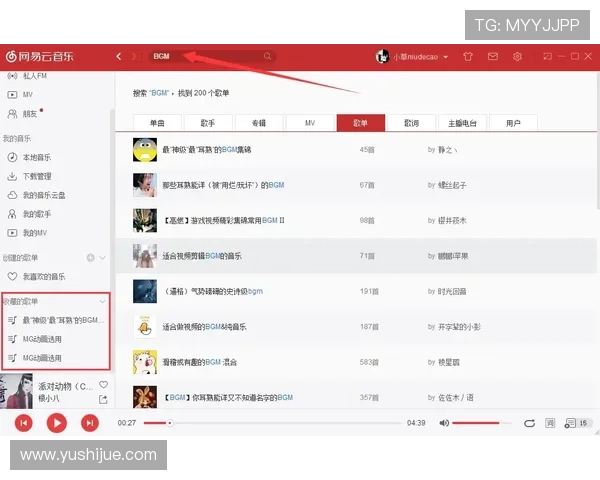Collapse the 创建的歌单 section

(102, 258)
